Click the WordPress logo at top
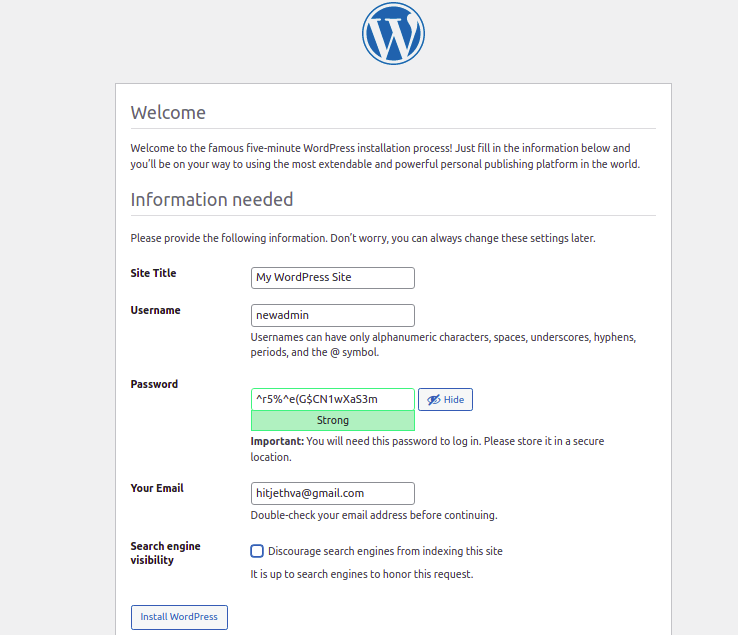 393,33
